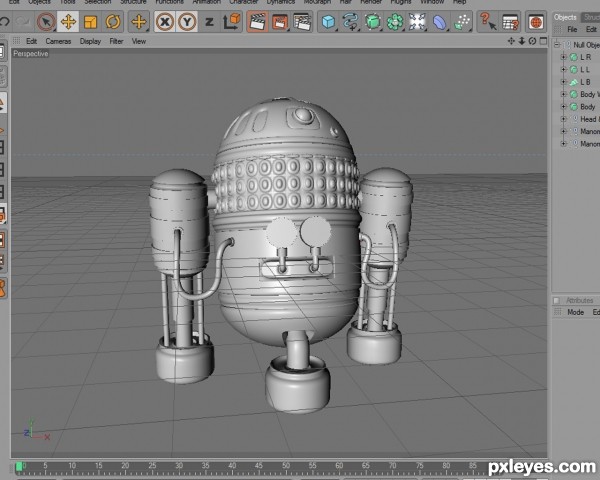The height and width of the screenshot is (480, 600).
Task: Switch to the Structure tab
Action: [590, 17]
